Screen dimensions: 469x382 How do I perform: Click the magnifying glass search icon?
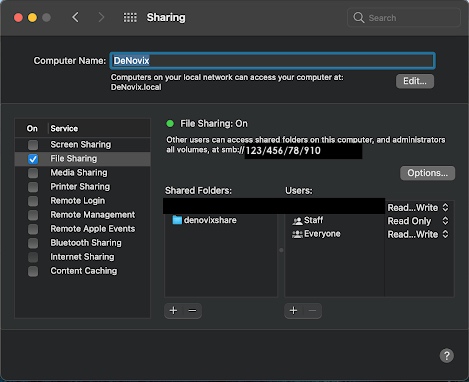[x=359, y=18]
